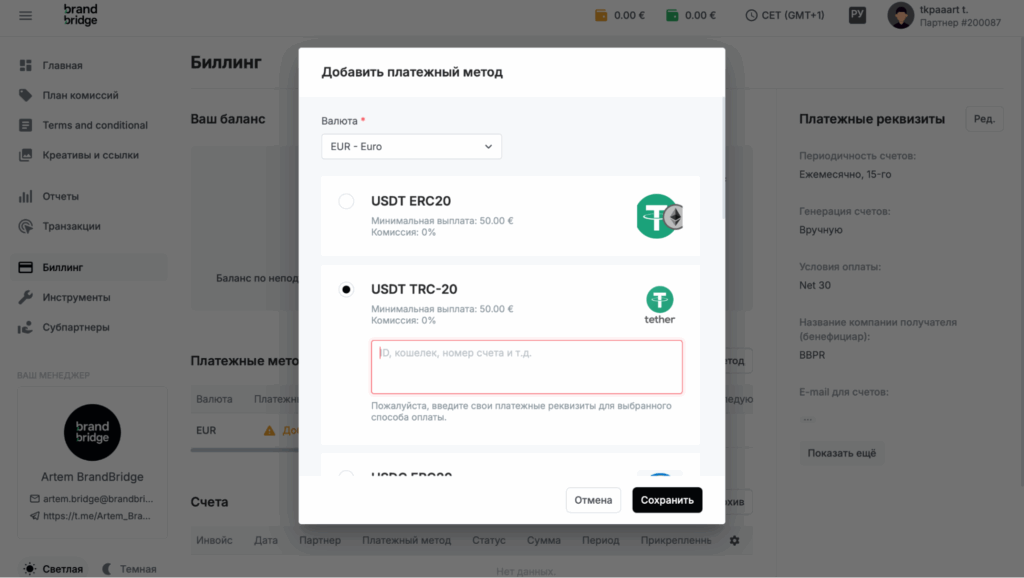This screenshot has width=1024, height=578.
Task: Open the Валюта EUR - Euro dropdown
Action: (x=411, y=146)
